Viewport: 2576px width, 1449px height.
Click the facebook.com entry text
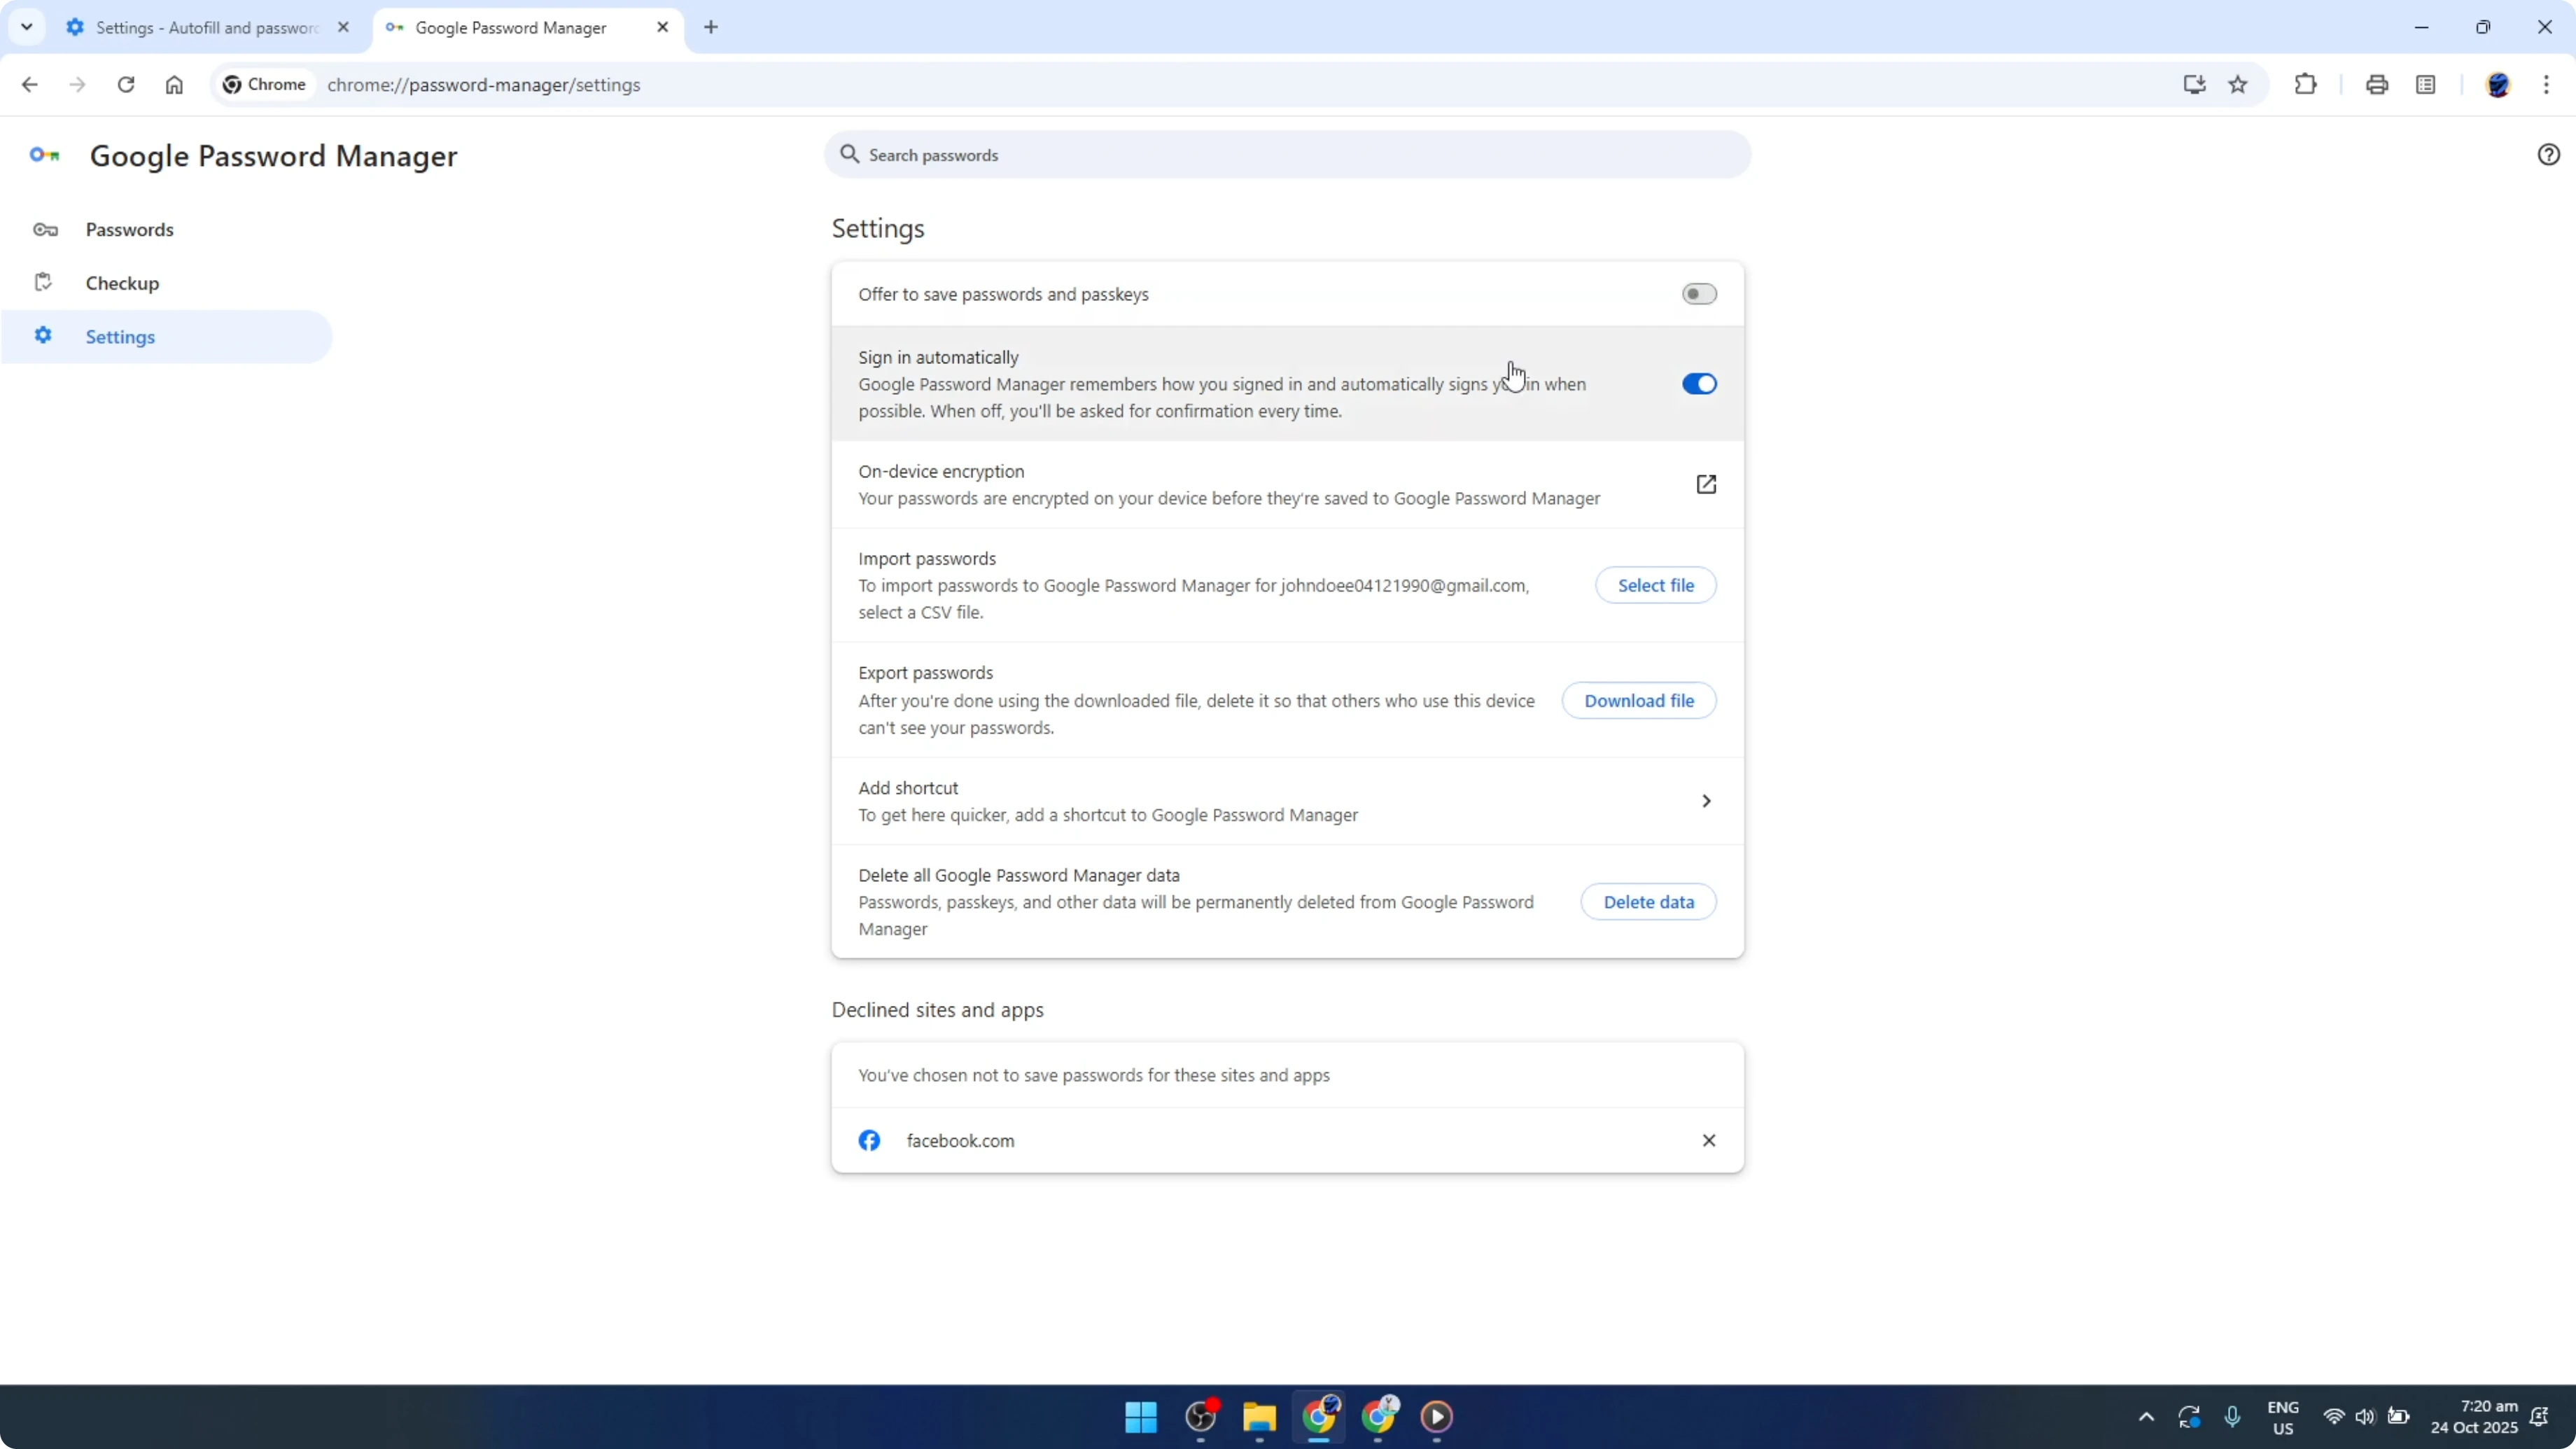pyautogui.click(x=960, y=1140)
